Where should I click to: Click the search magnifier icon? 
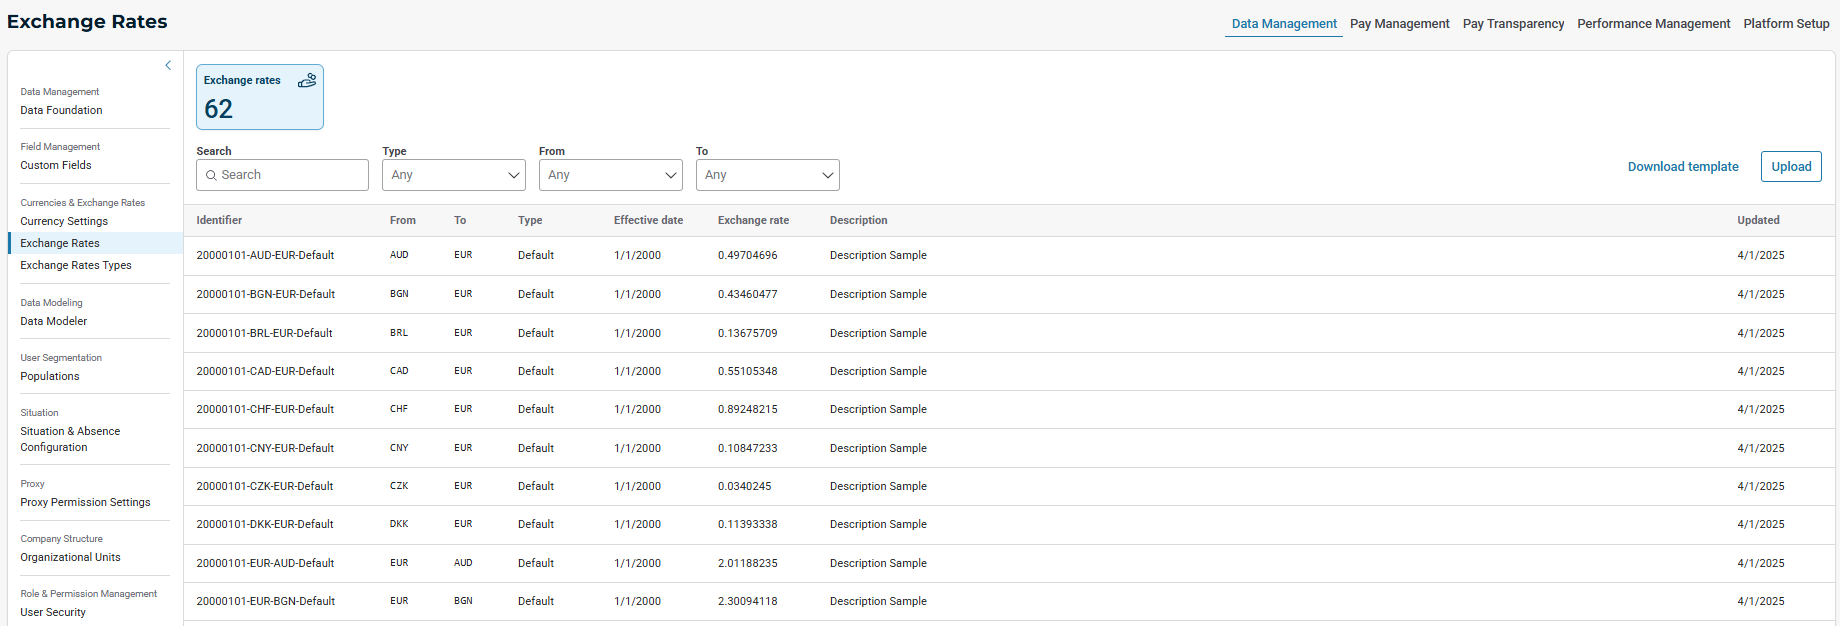tap(211, 175)
